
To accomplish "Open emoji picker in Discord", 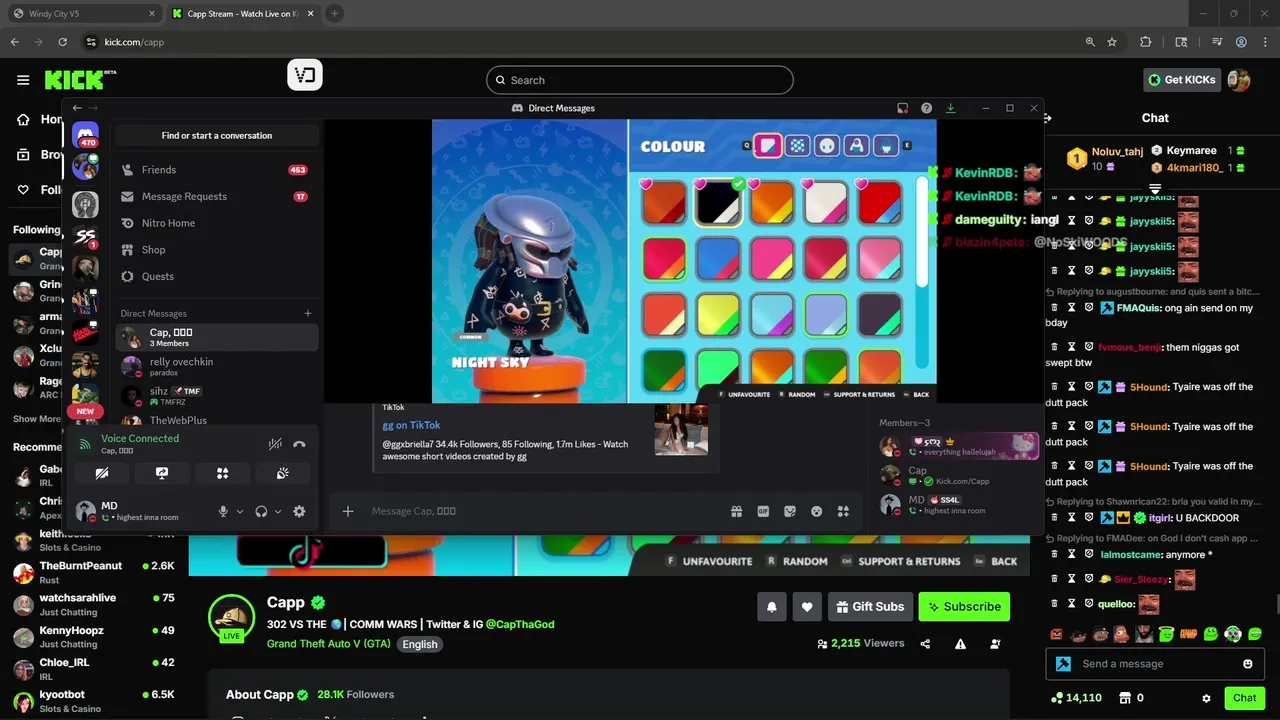I will click(x=817, y=511).
